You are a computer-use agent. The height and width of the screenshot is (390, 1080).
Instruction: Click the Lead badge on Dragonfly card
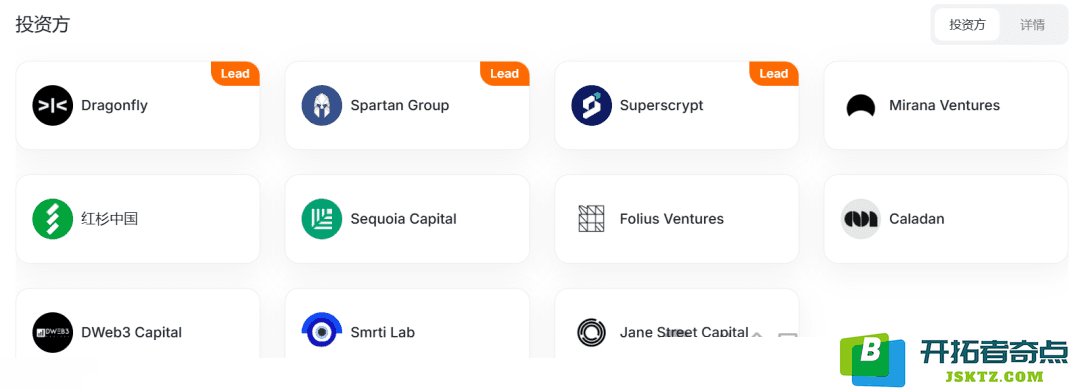click(x=235, y=74)
